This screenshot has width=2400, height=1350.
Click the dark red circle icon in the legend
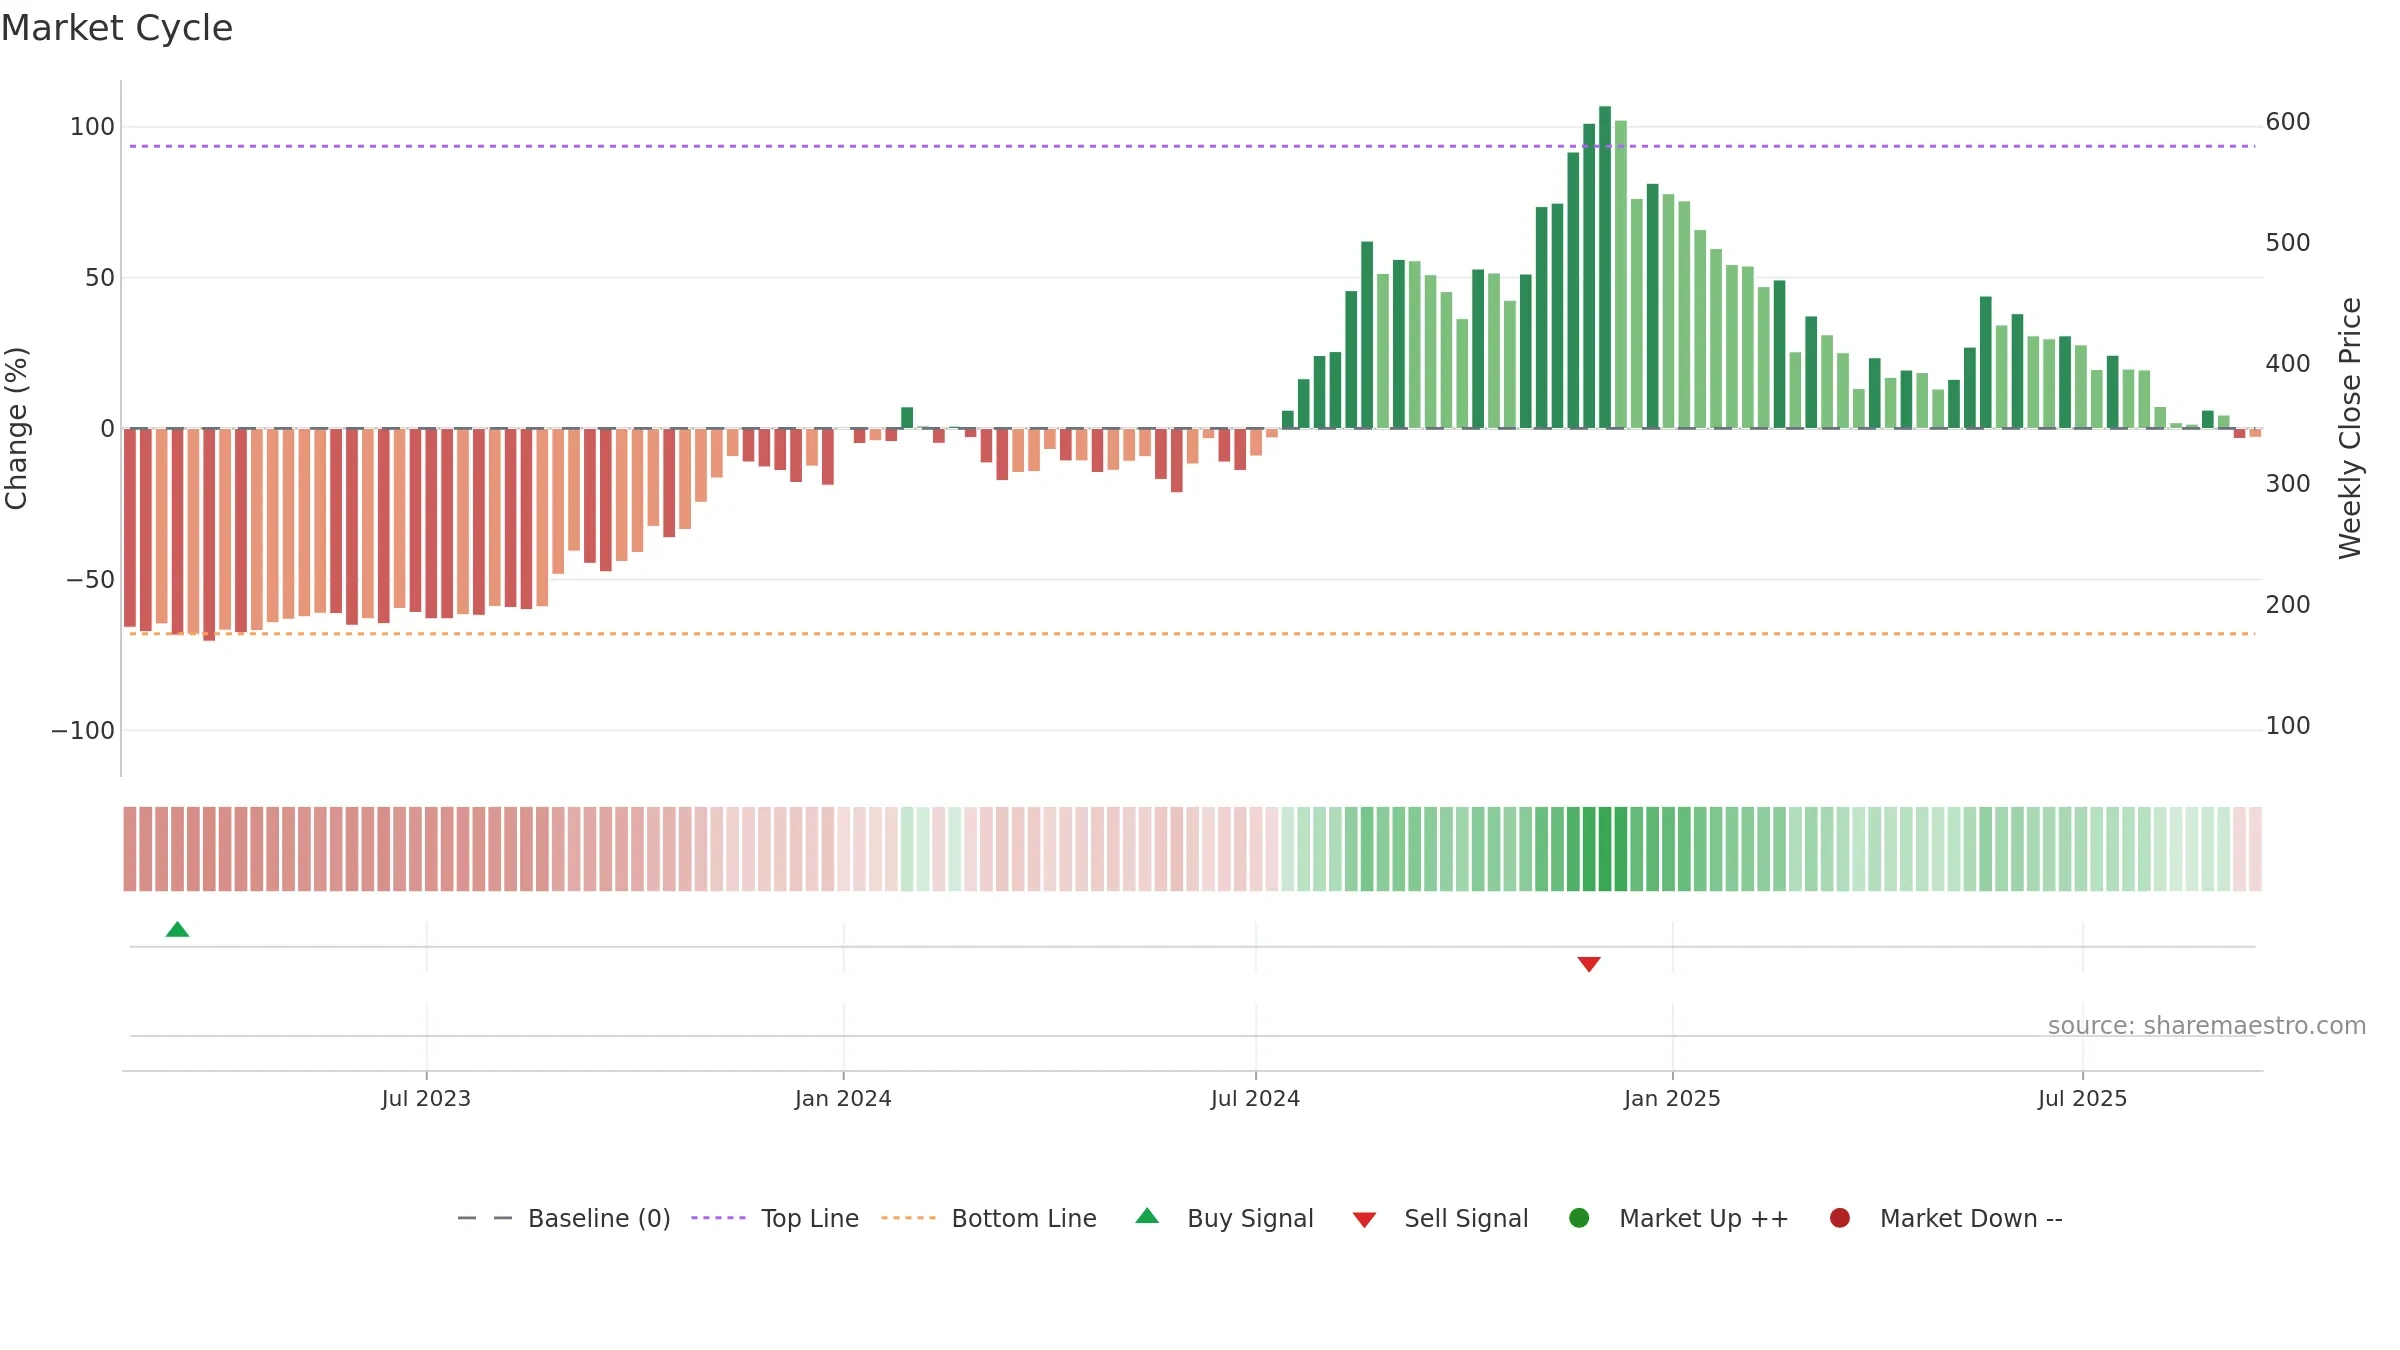click(x=1839, y=1218)
